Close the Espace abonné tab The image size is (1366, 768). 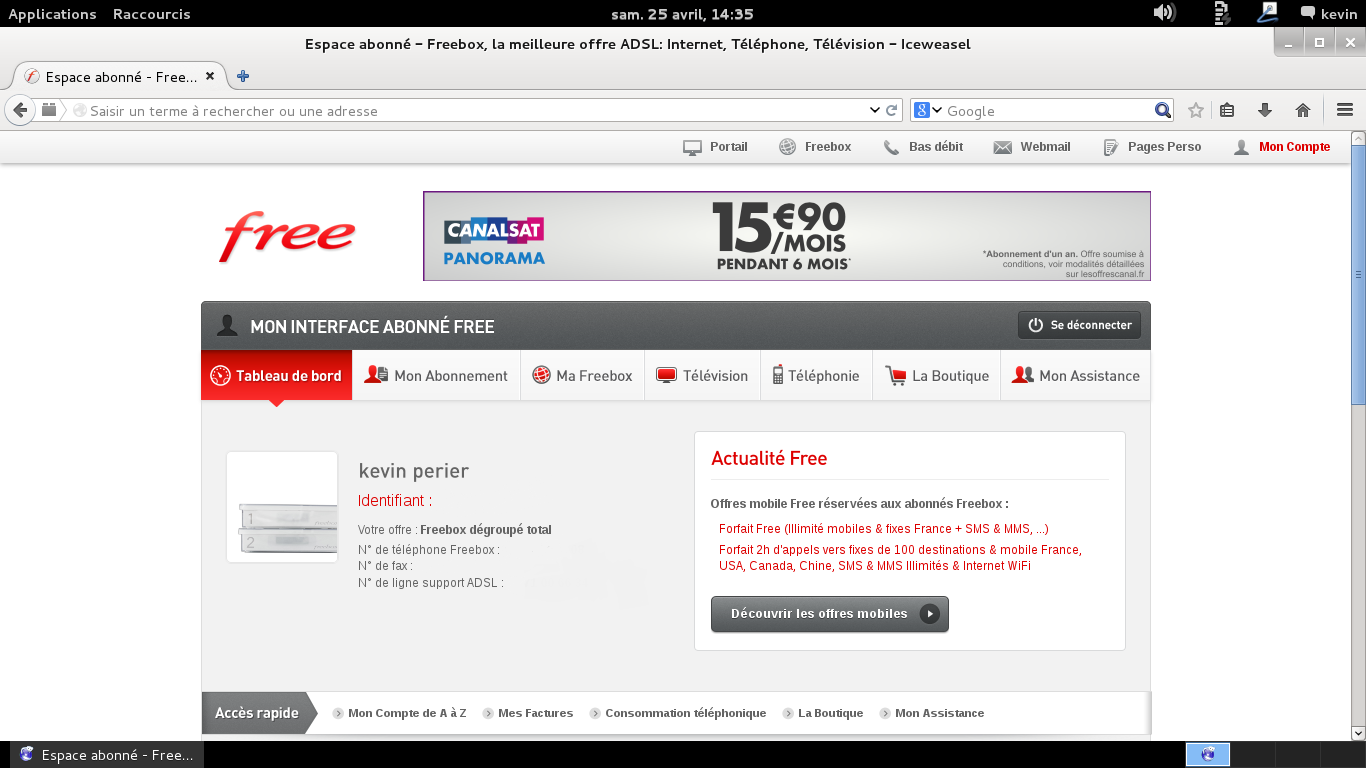(x=210, y=76)
